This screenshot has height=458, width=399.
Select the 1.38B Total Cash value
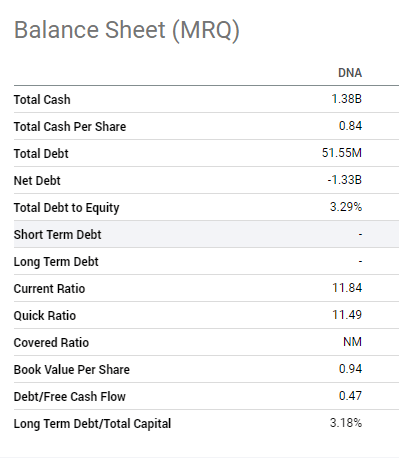[x=347, y=99]
